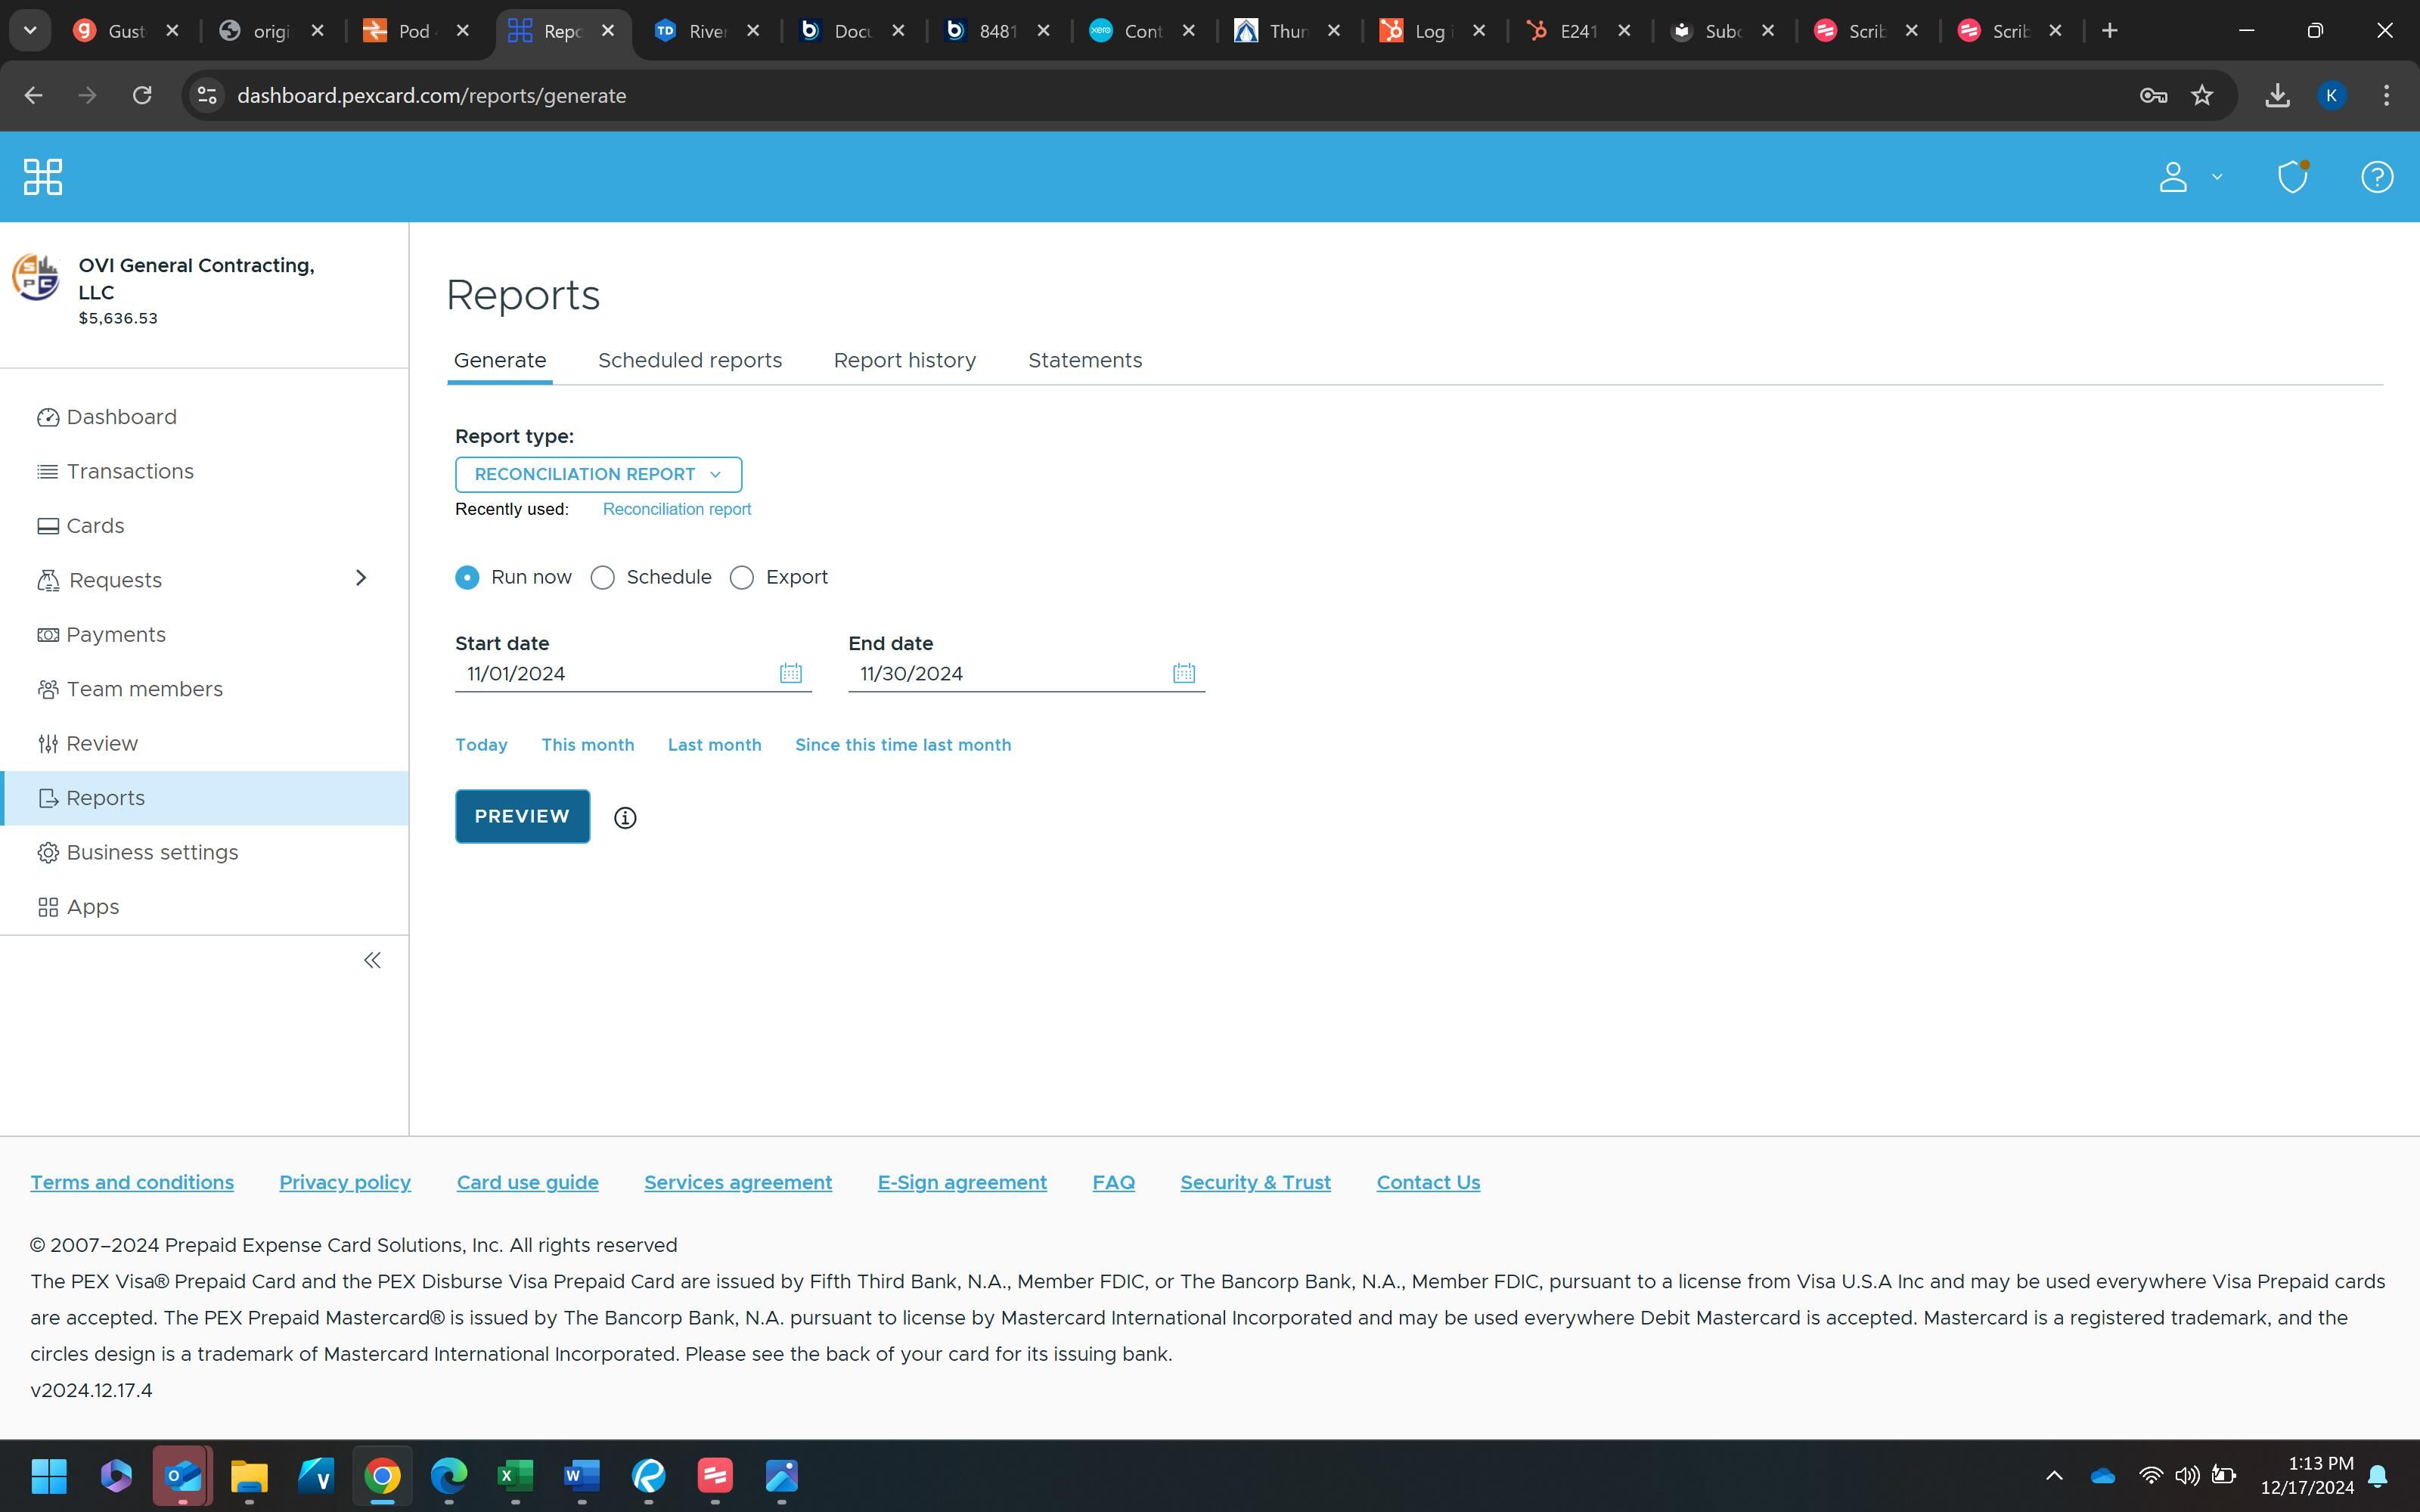Select the Schedule radio button

pos(602,578)
